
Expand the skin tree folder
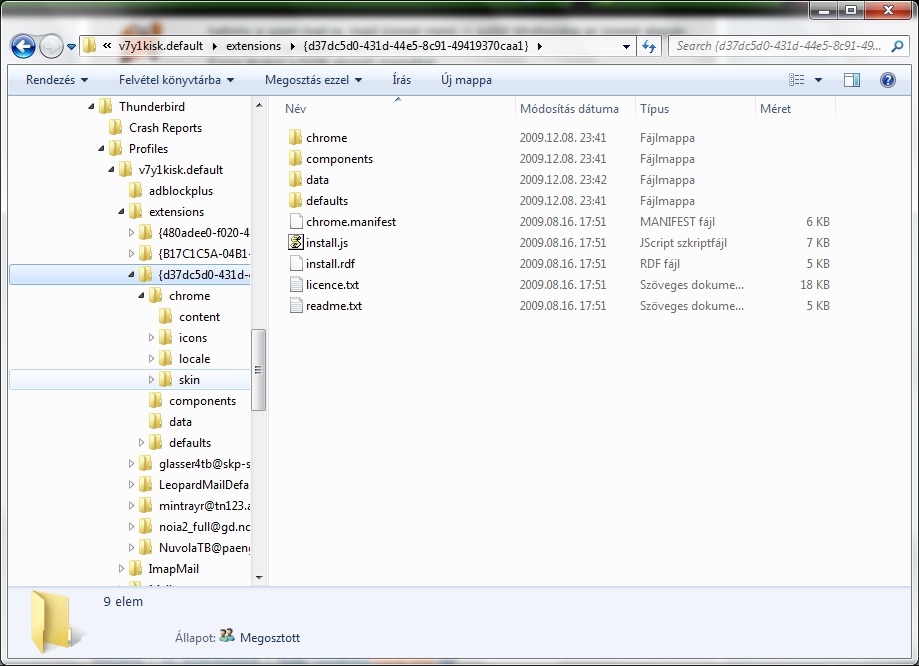click(151, 380)
